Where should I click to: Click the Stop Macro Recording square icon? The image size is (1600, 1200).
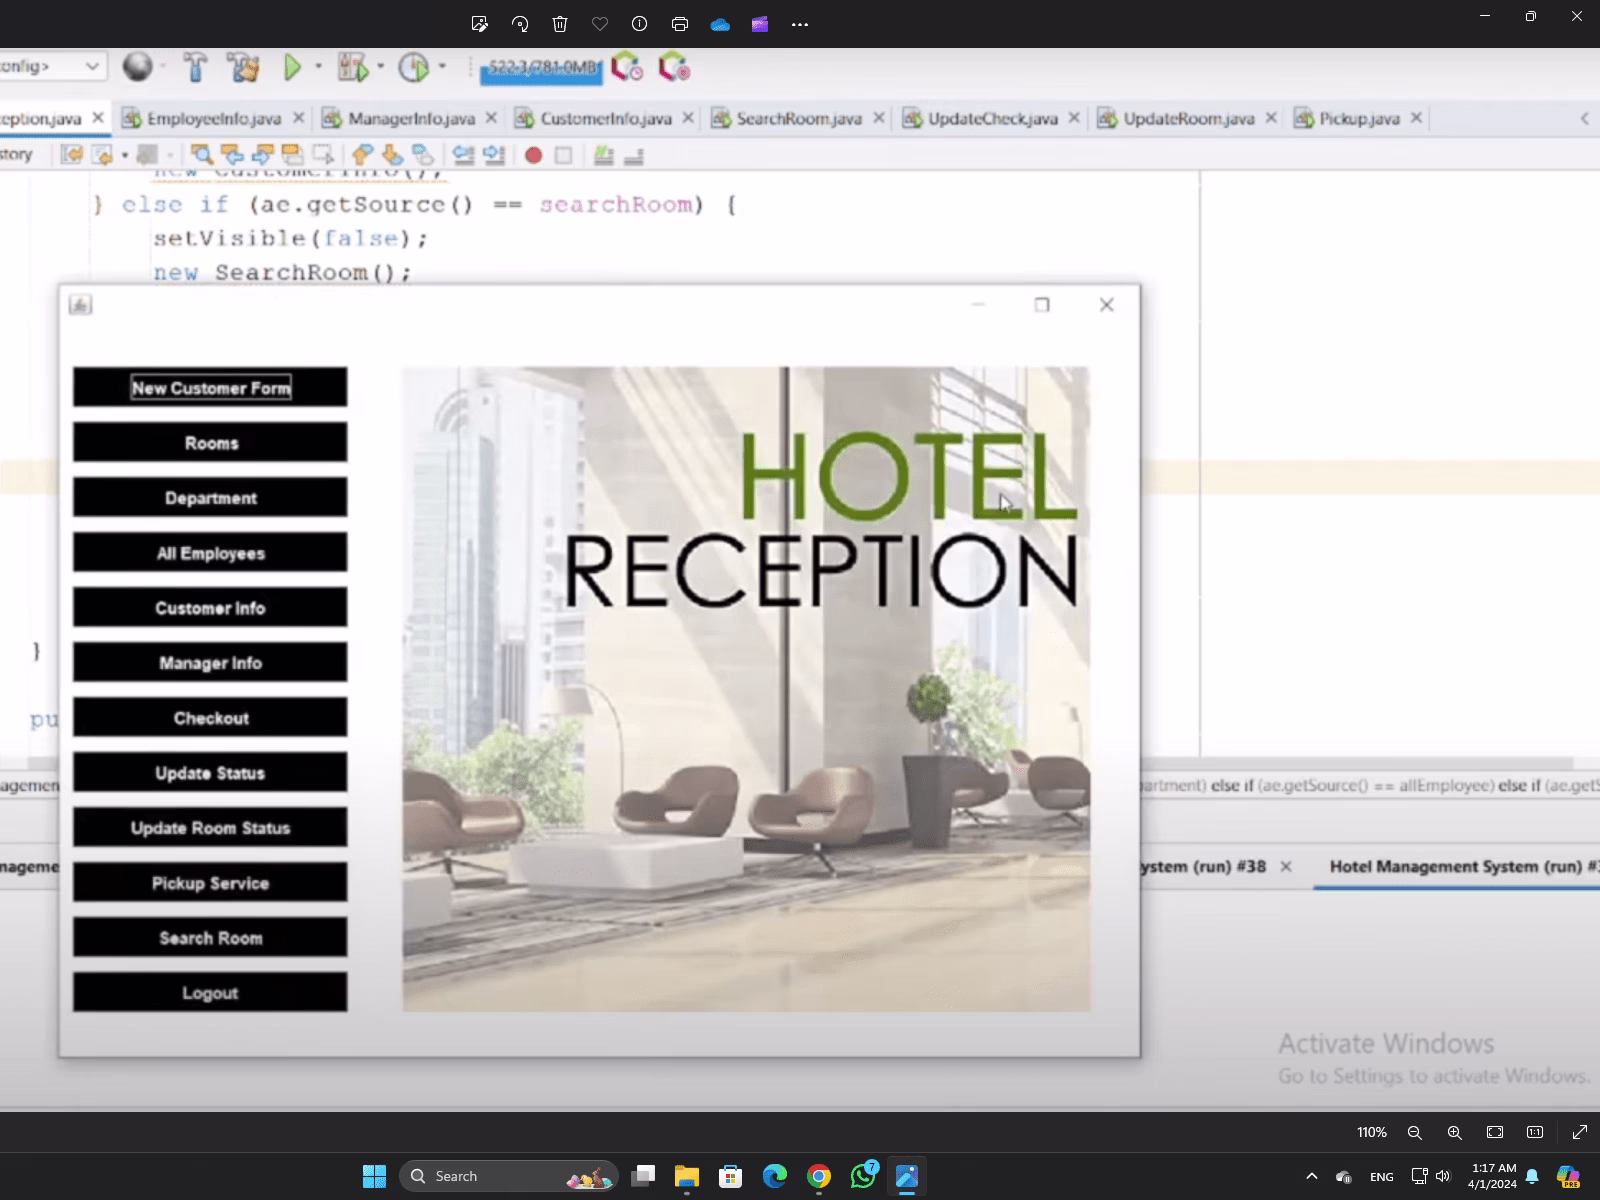point(564,155)
